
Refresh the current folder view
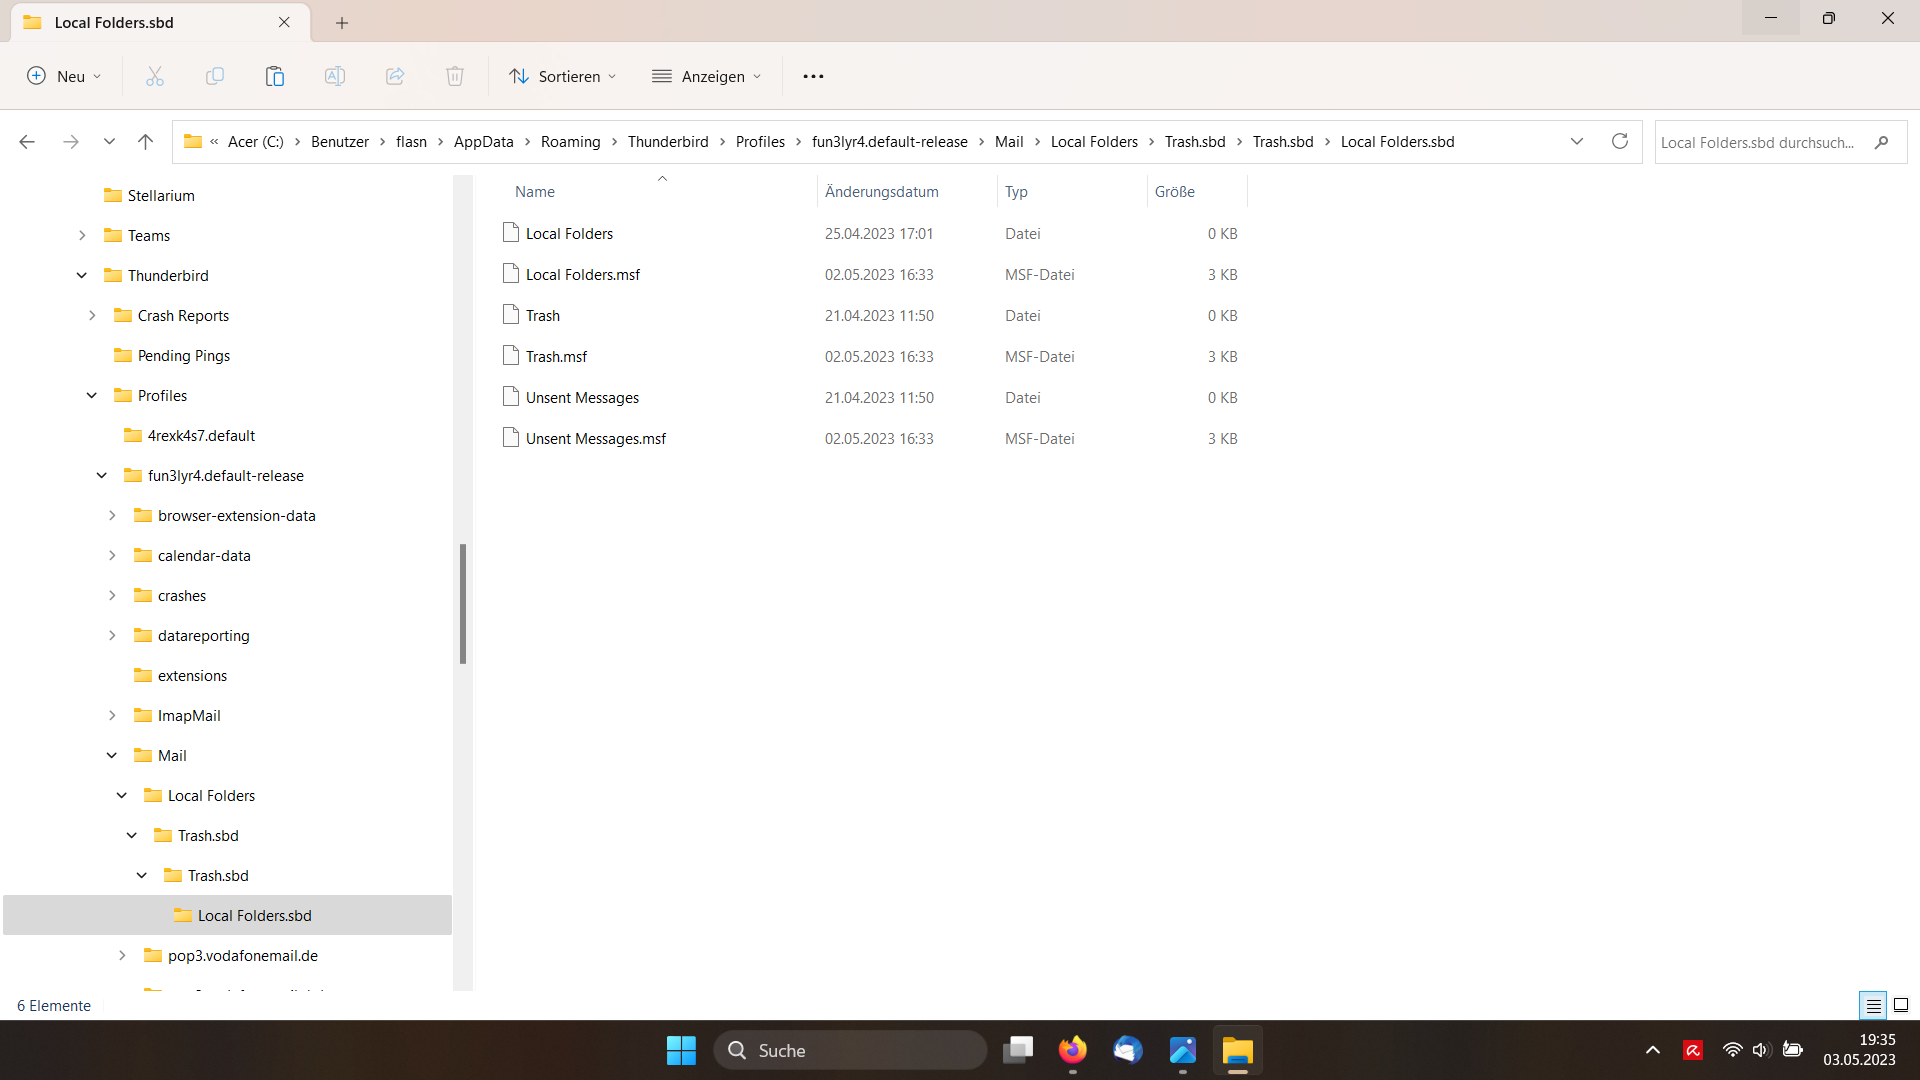pos(1620,141)
